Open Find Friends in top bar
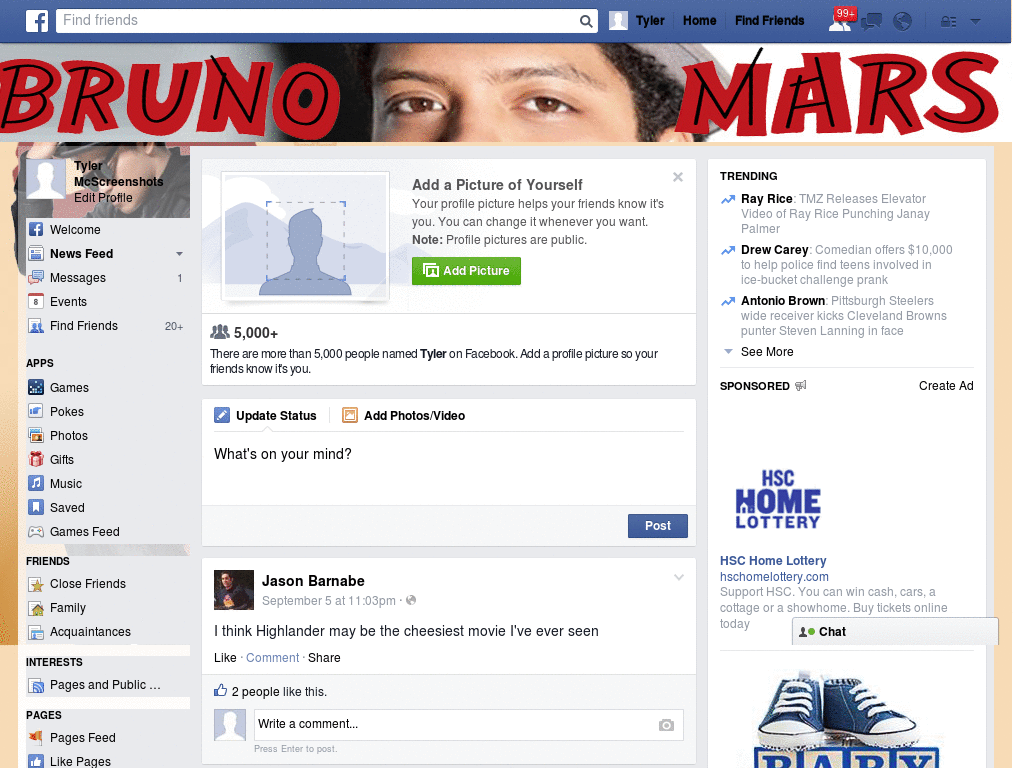The height and width of the screenshot is (768, 1024). pyautogui.click(x=769, y=21)
